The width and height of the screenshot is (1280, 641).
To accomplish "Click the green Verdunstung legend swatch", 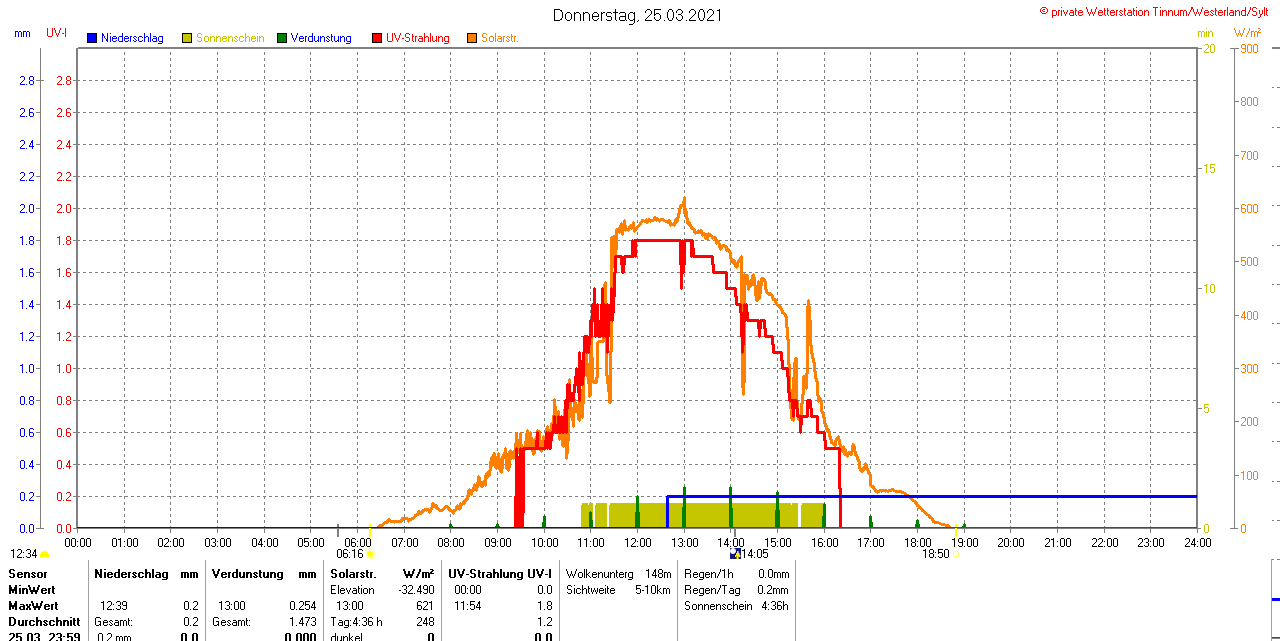I will (x=282, y=38).
